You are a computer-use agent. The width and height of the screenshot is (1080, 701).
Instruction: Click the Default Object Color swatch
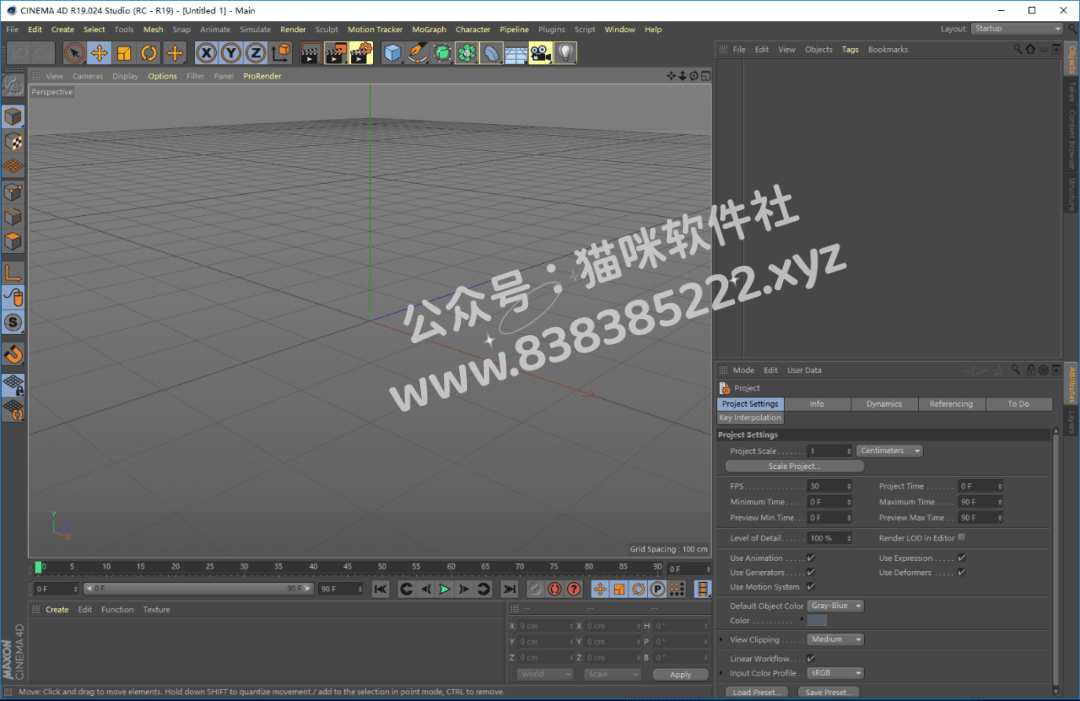[817, 621]
